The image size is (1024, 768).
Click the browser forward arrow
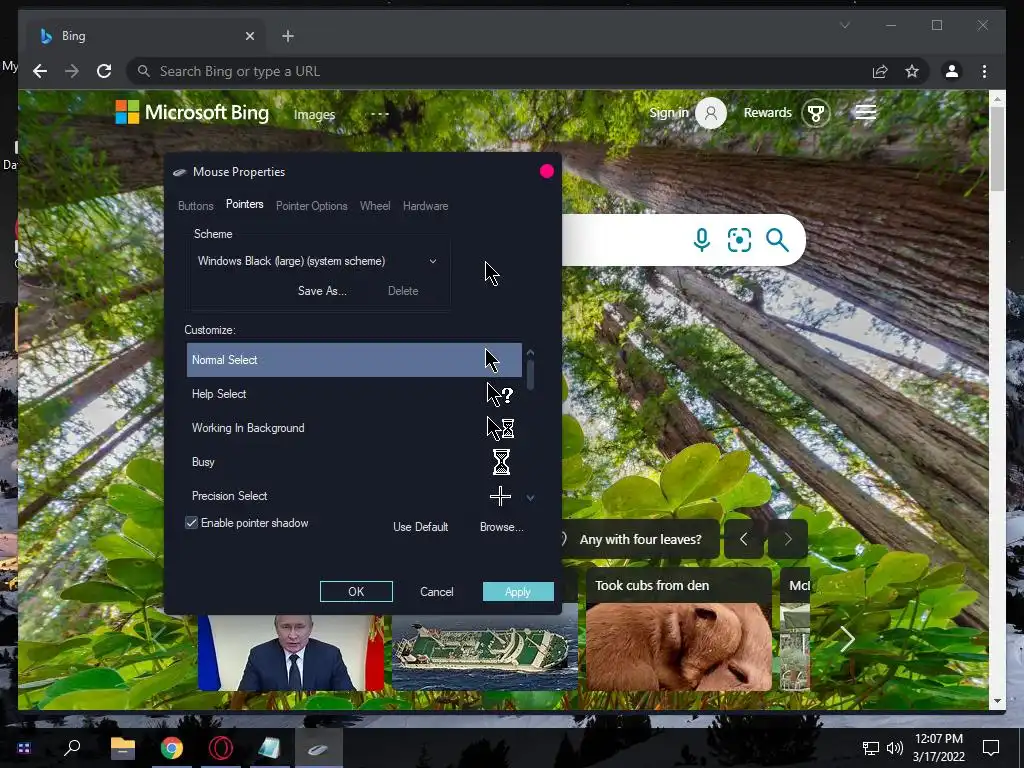click(72, 71)
